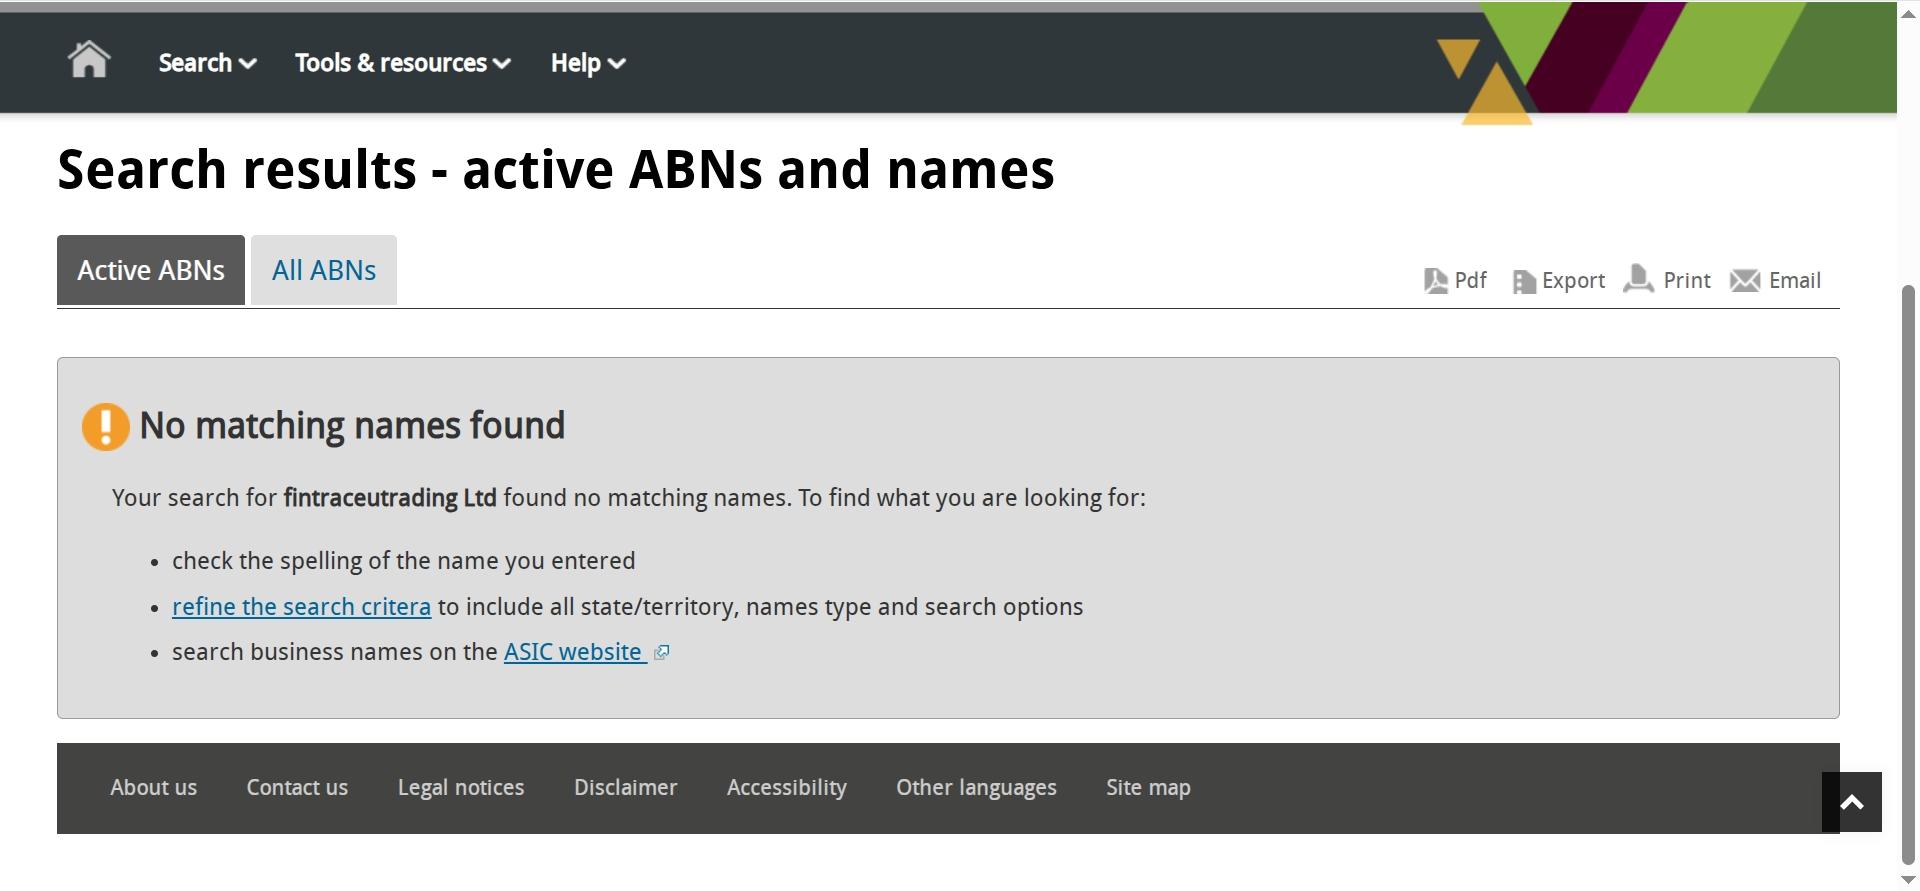
Task: Click the Email envelope icon
Action: pyautogui.click(x=1745, y=281)
